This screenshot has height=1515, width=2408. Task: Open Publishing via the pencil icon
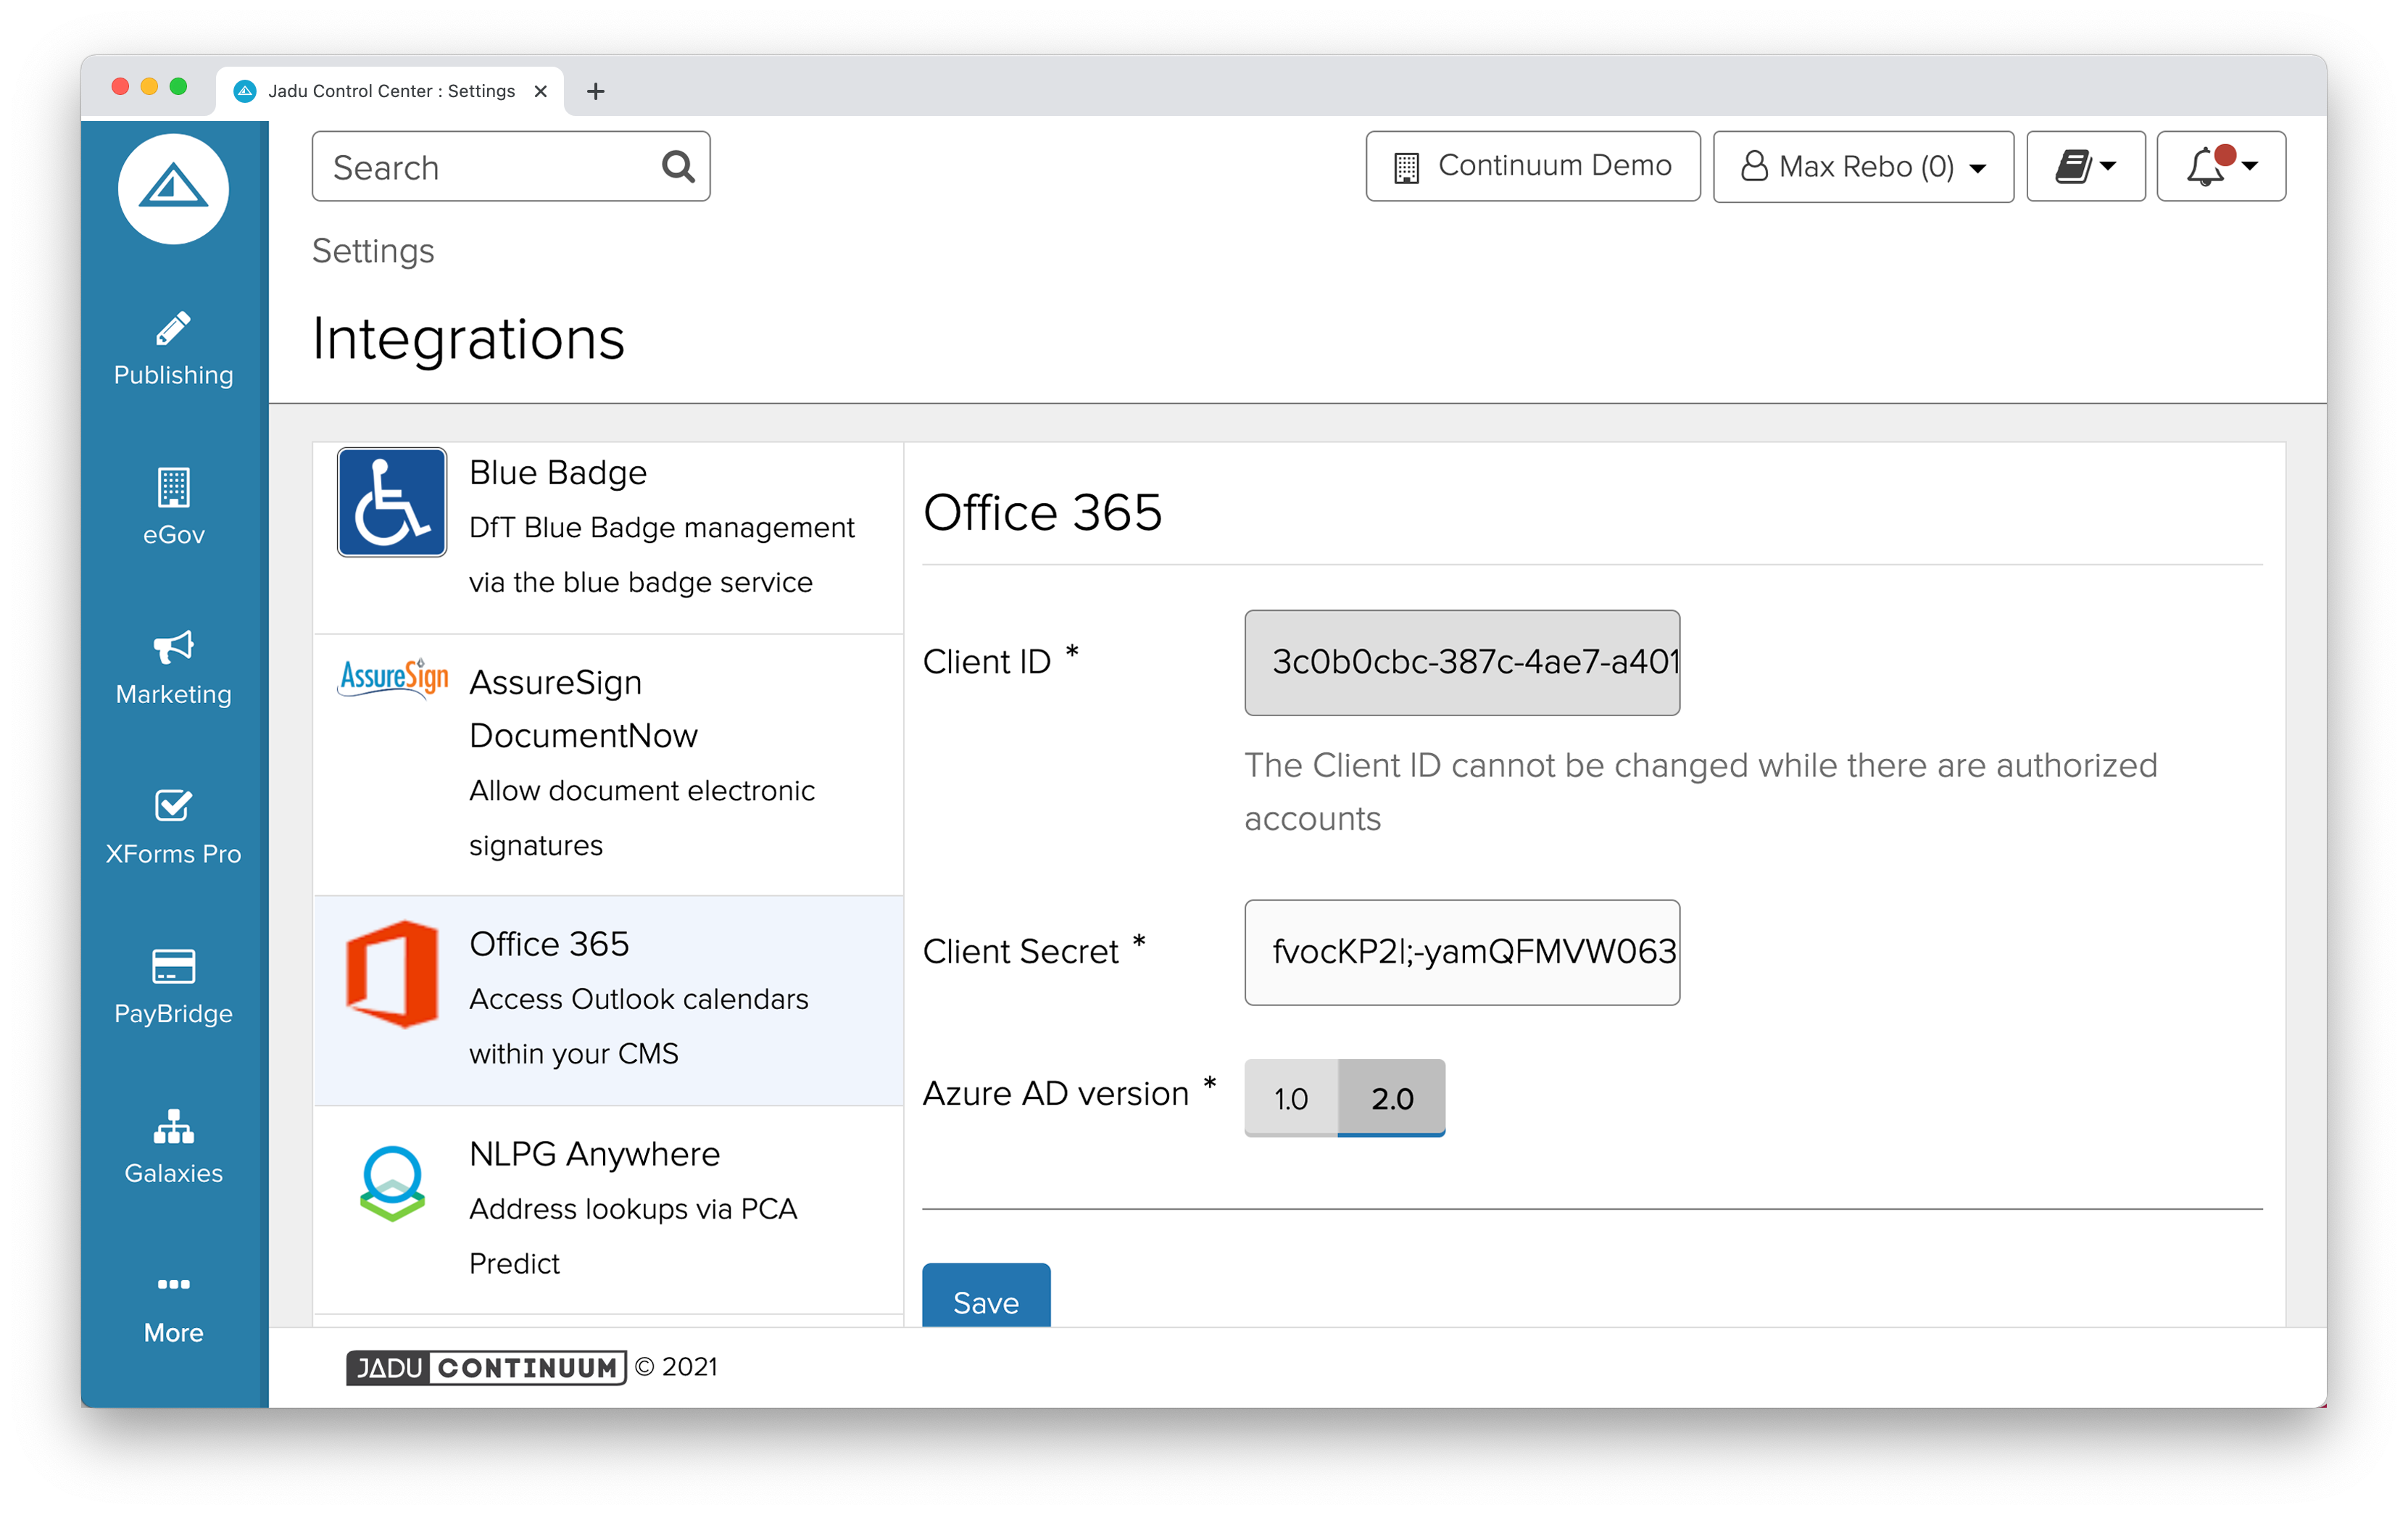[x=173, y=328]
